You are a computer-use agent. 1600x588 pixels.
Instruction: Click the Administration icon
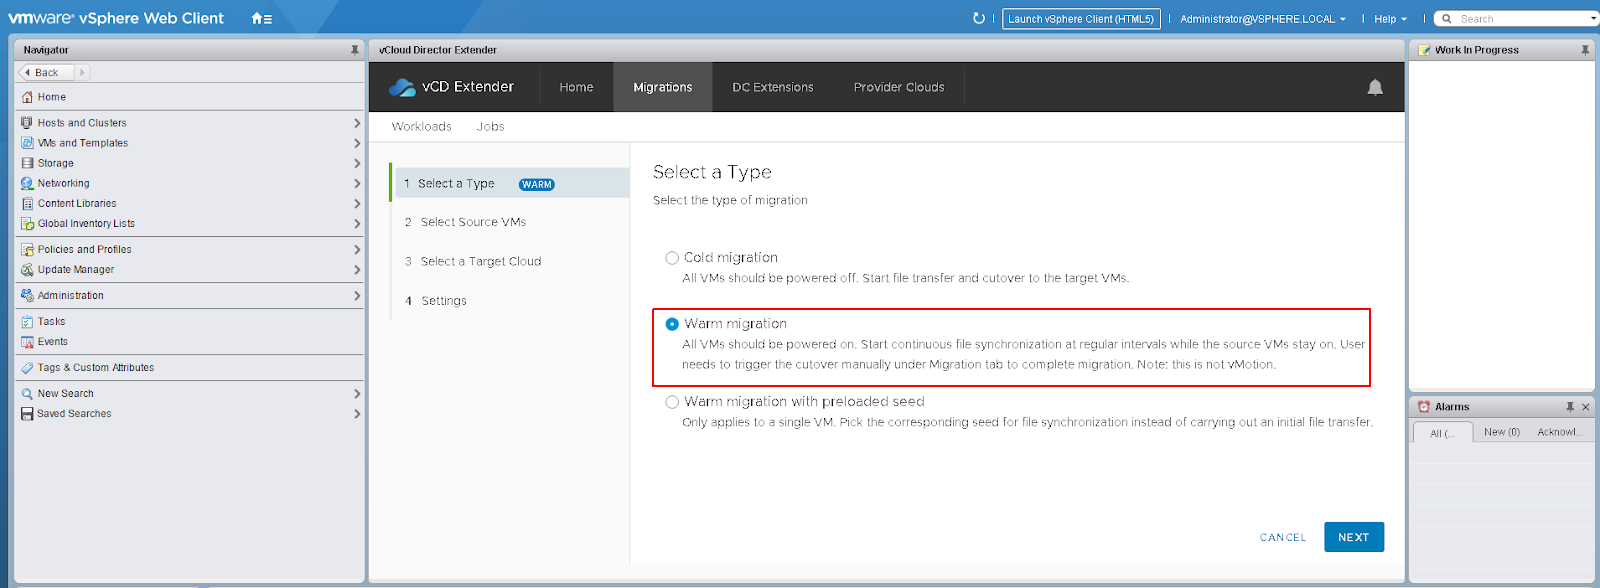click(27, 296)
